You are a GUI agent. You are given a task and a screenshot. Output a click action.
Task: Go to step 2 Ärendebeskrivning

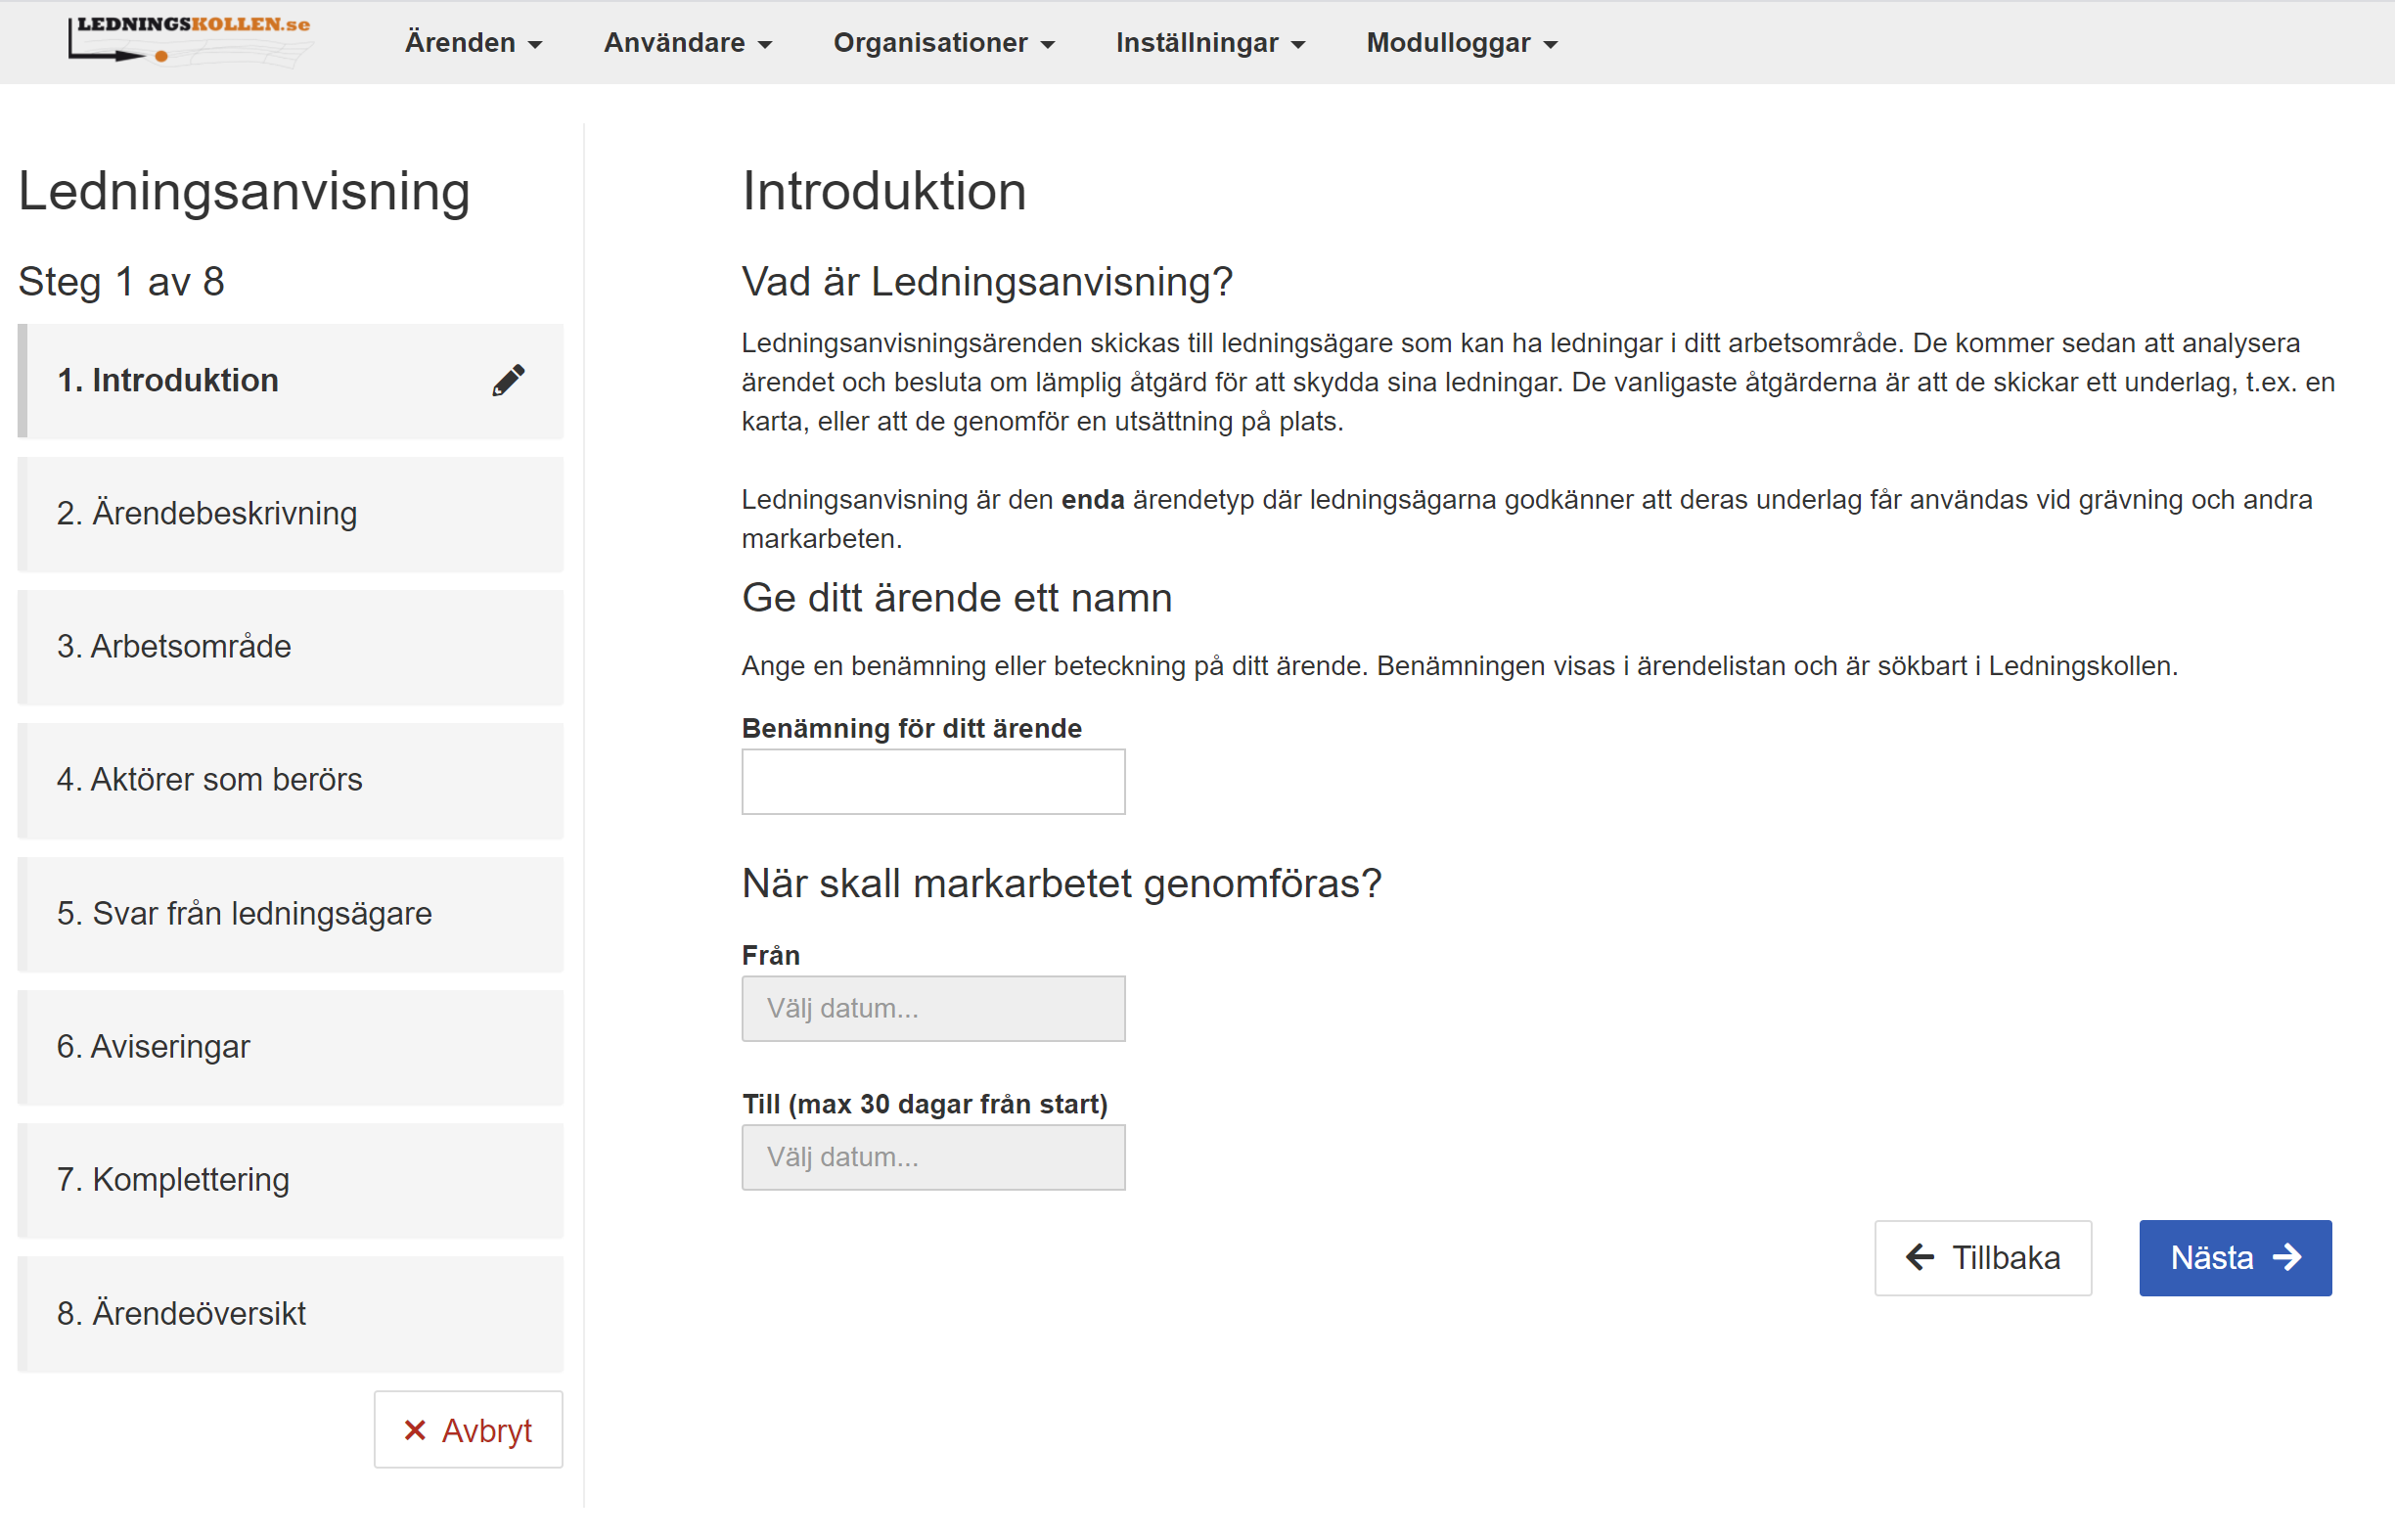290,514
